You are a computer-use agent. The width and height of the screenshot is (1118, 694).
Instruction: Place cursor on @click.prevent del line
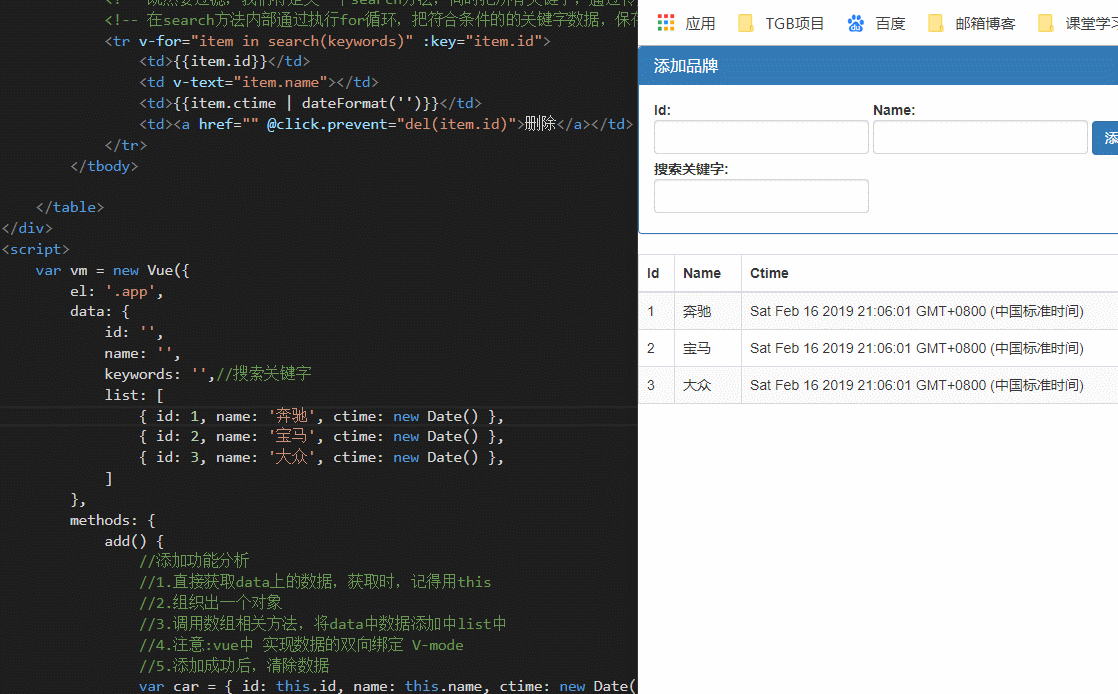click(x=386, y=124)
